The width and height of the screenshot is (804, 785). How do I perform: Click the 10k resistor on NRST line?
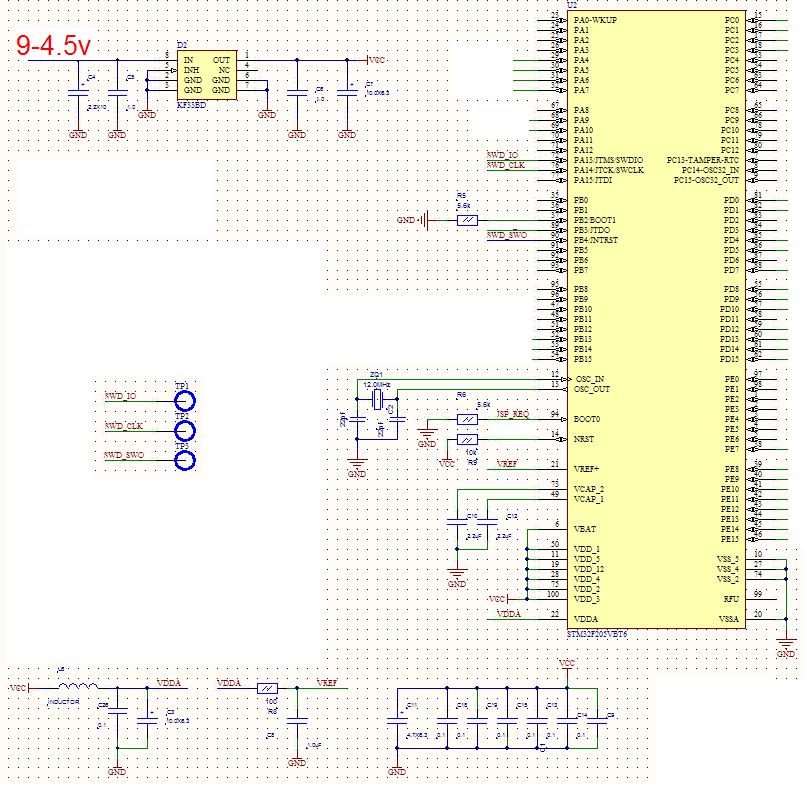(x=467, y=439)
